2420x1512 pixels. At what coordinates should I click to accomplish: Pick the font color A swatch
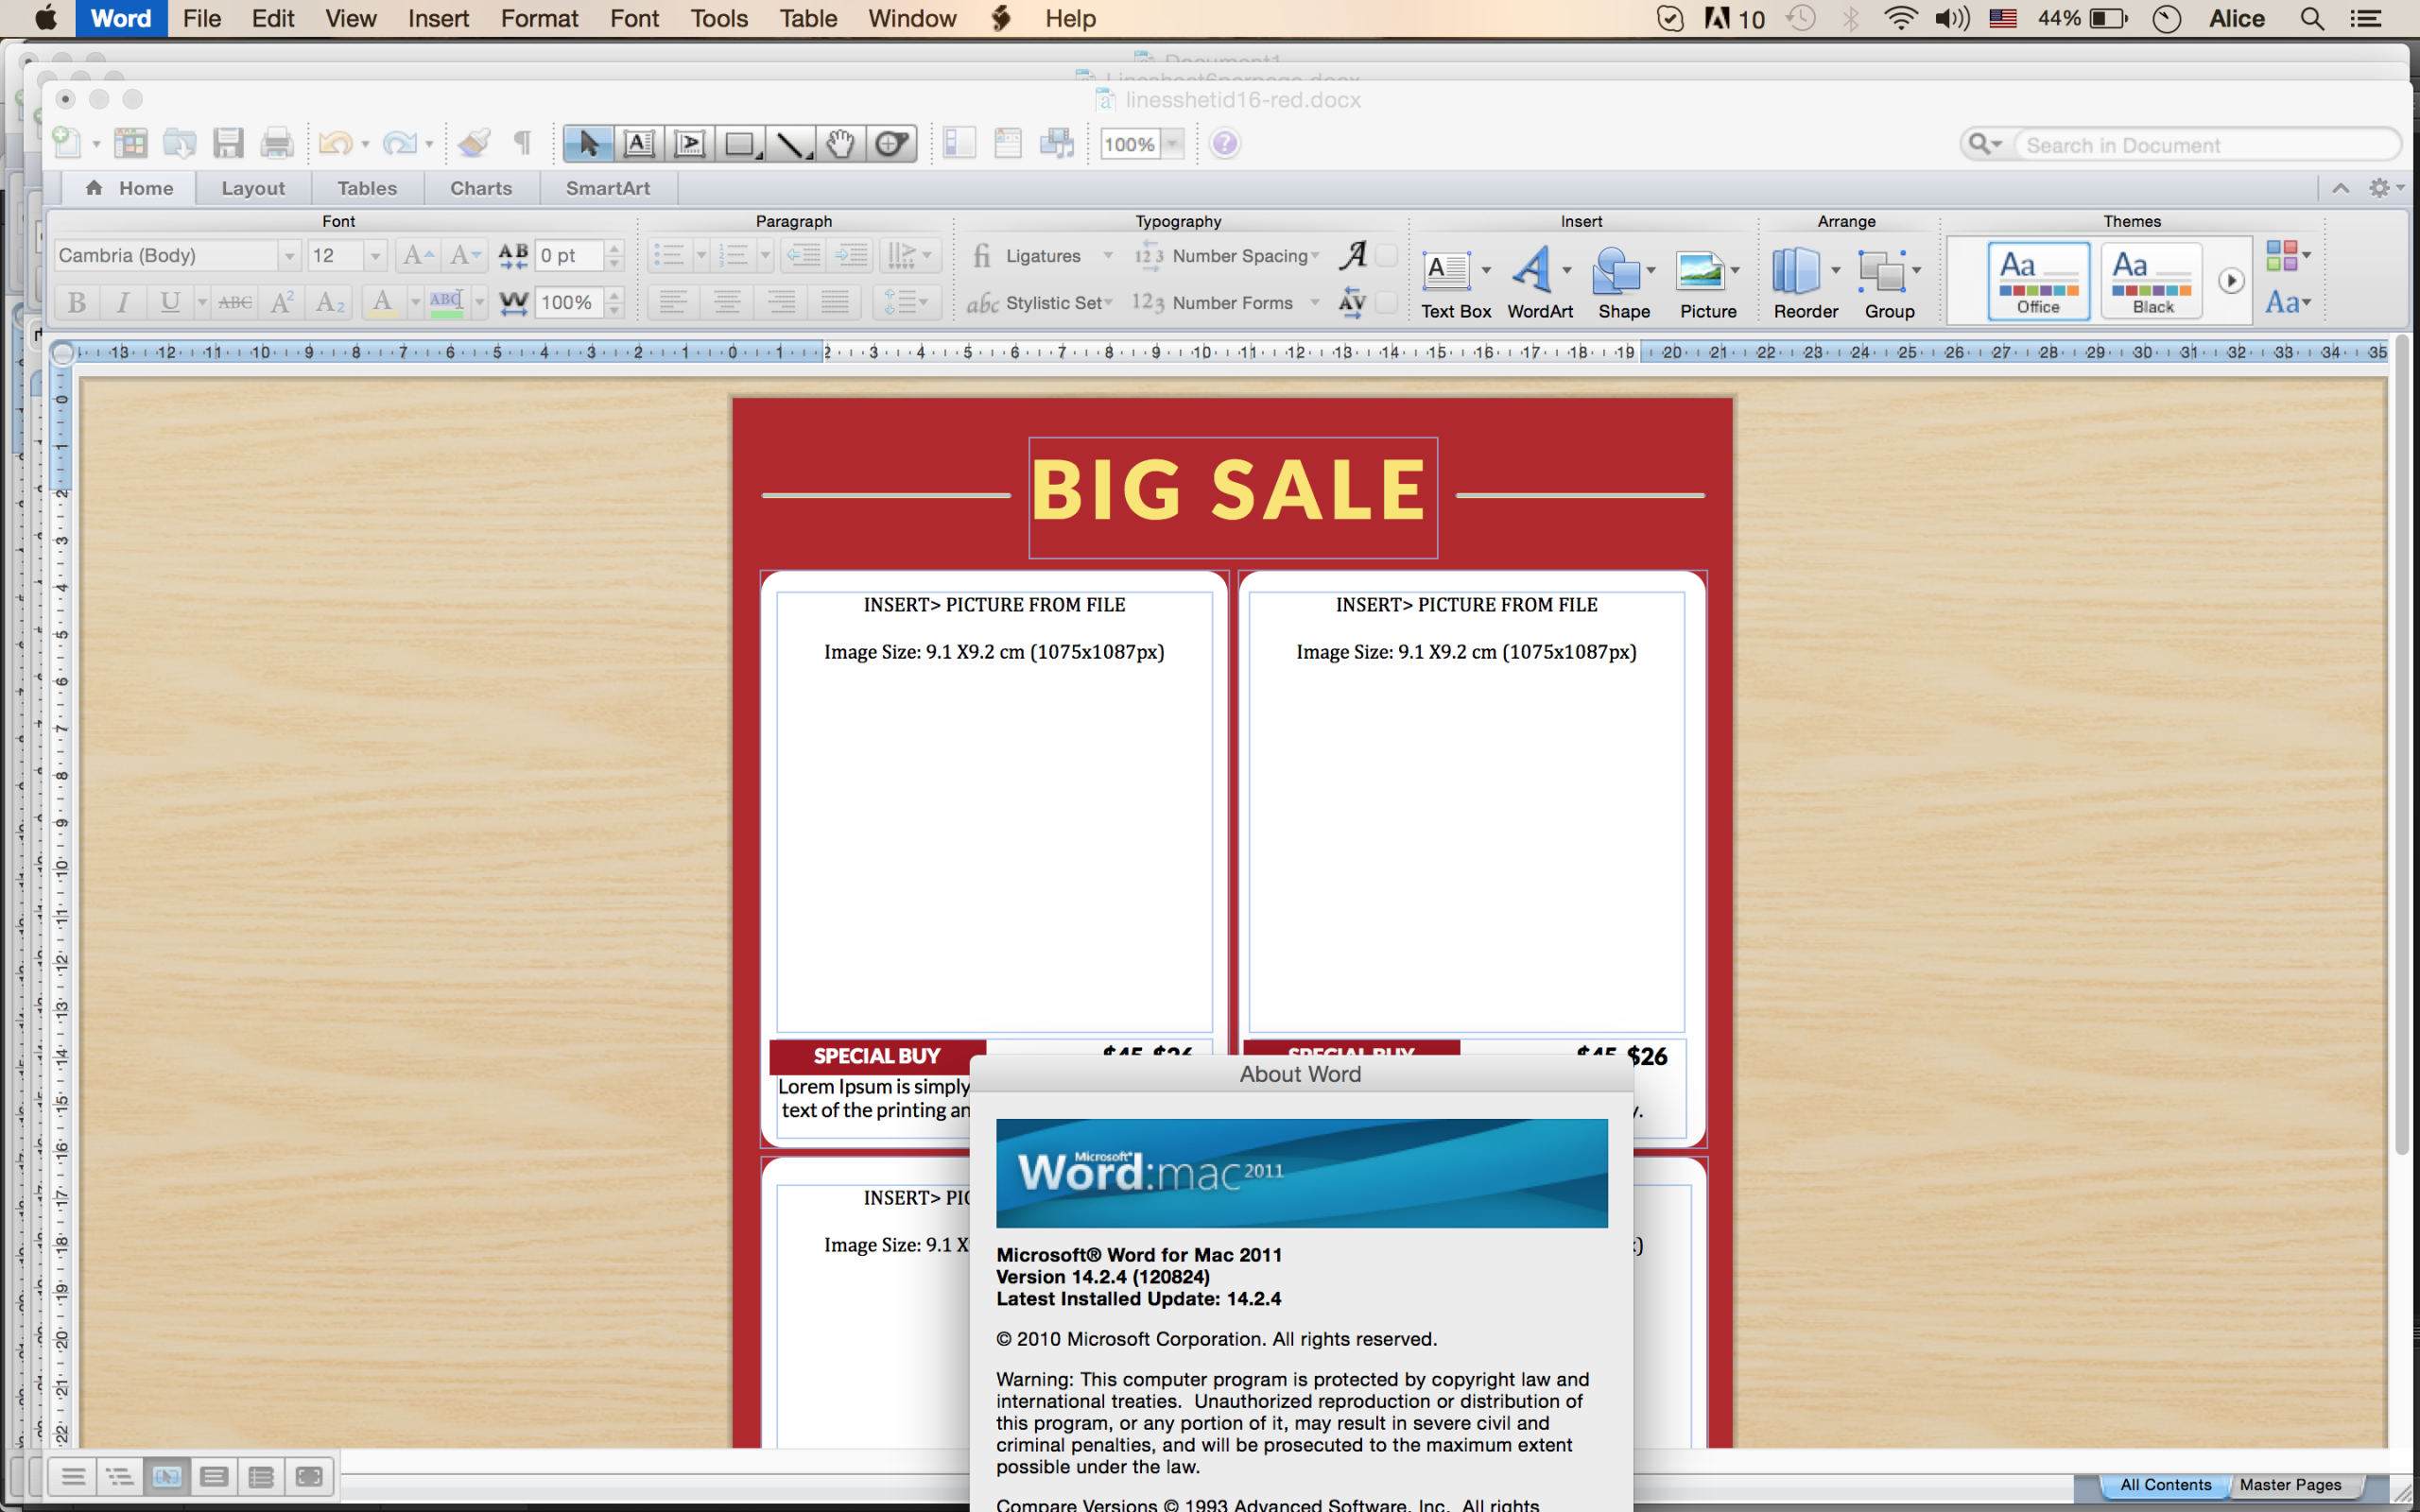[x=382, y=302]
